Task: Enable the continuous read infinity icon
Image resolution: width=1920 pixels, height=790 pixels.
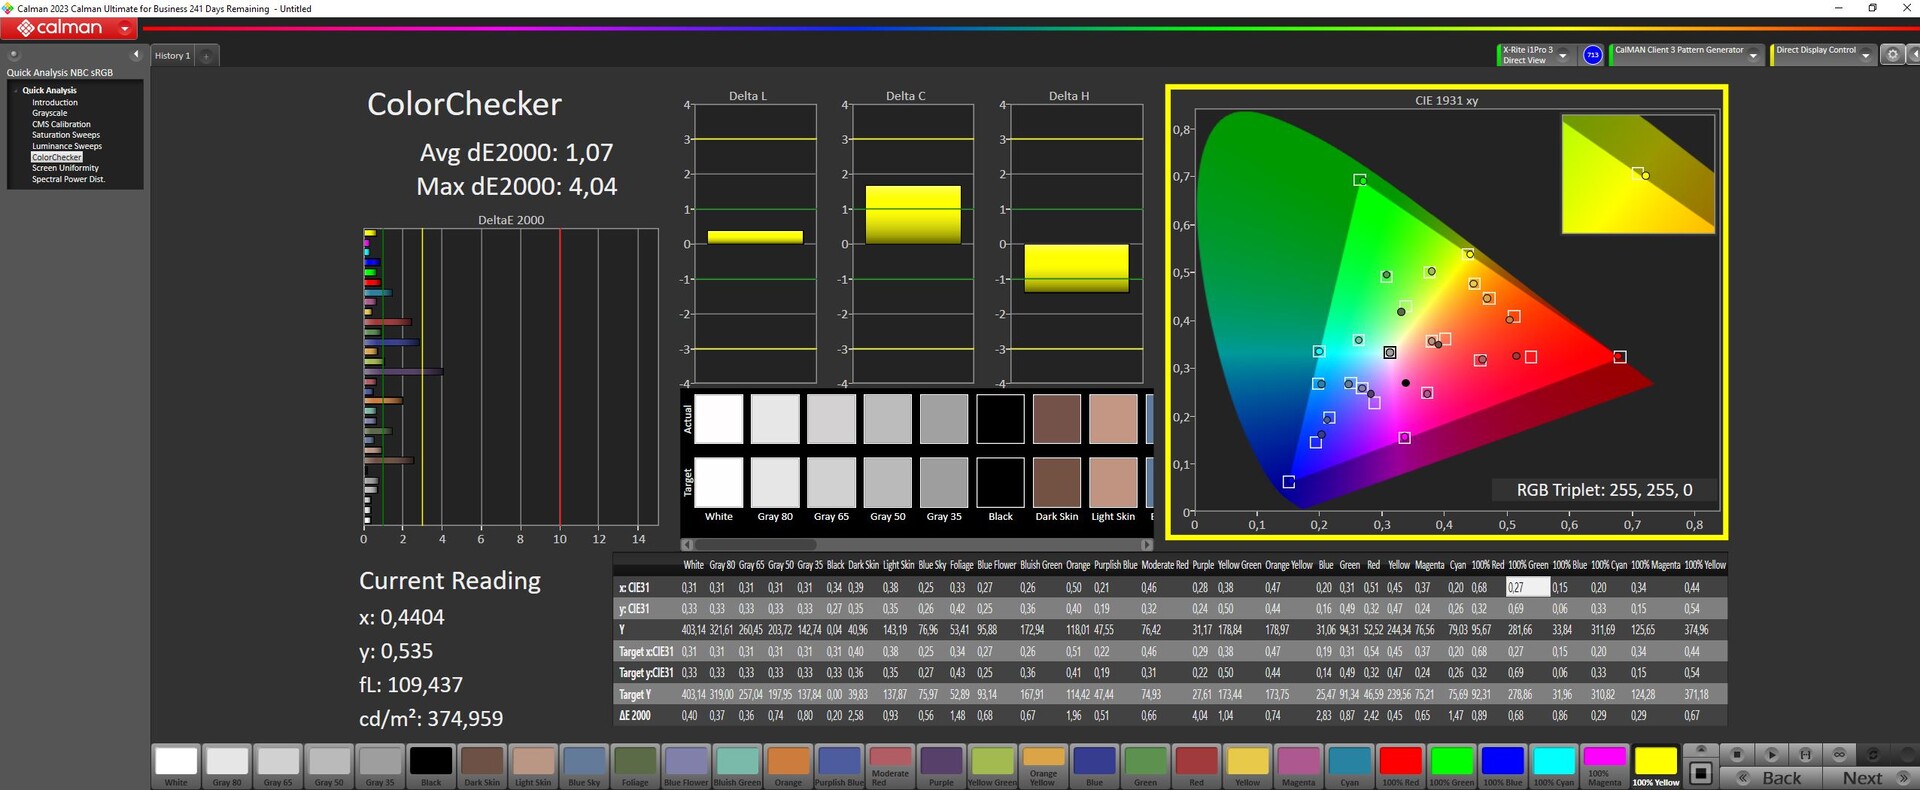Action: (x=1839, y=754)
